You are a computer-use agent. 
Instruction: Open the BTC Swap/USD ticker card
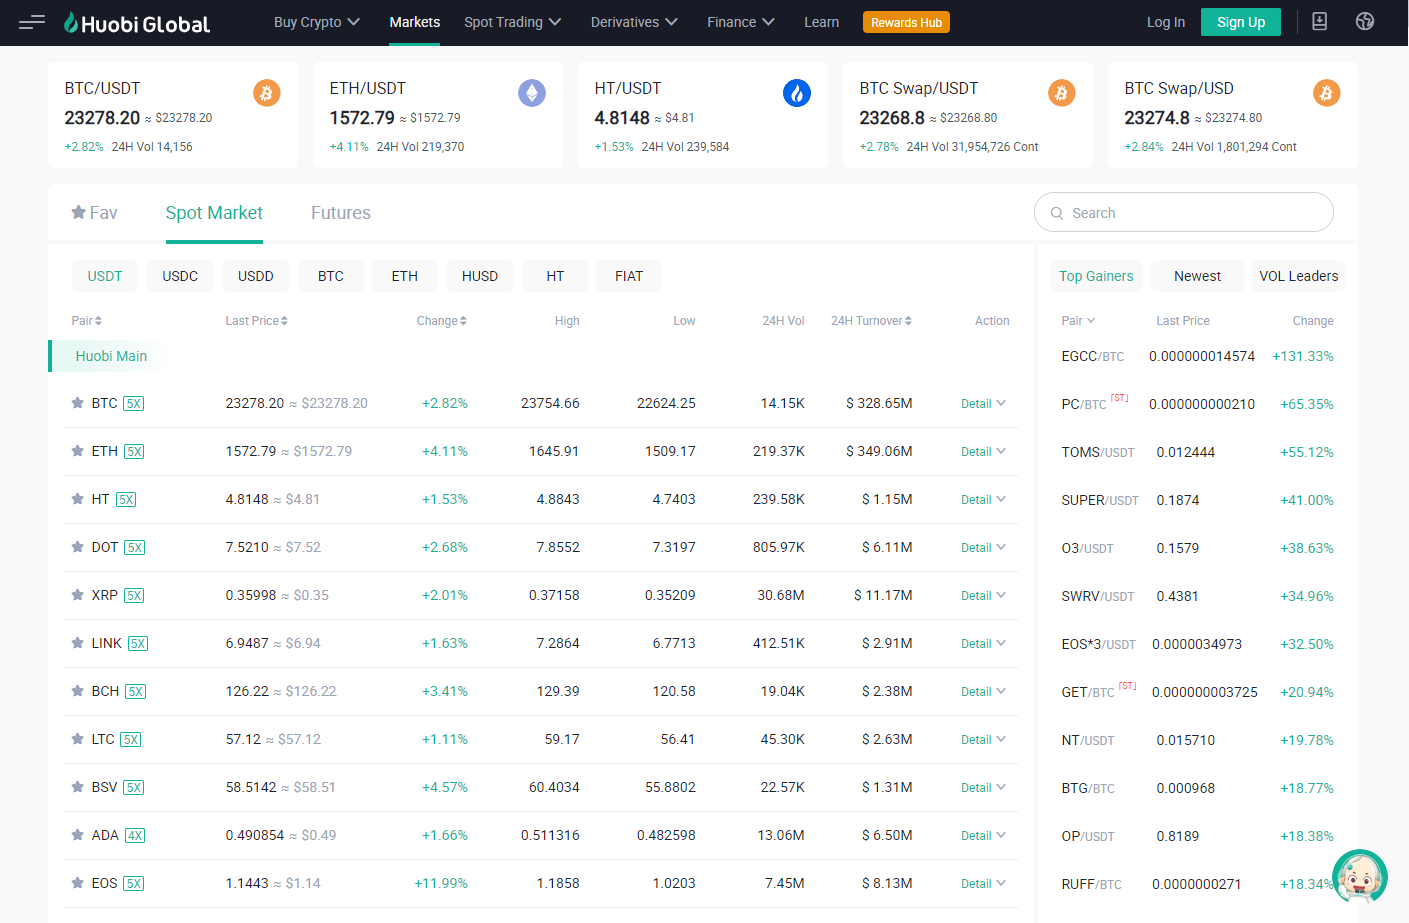point(1233,115)
